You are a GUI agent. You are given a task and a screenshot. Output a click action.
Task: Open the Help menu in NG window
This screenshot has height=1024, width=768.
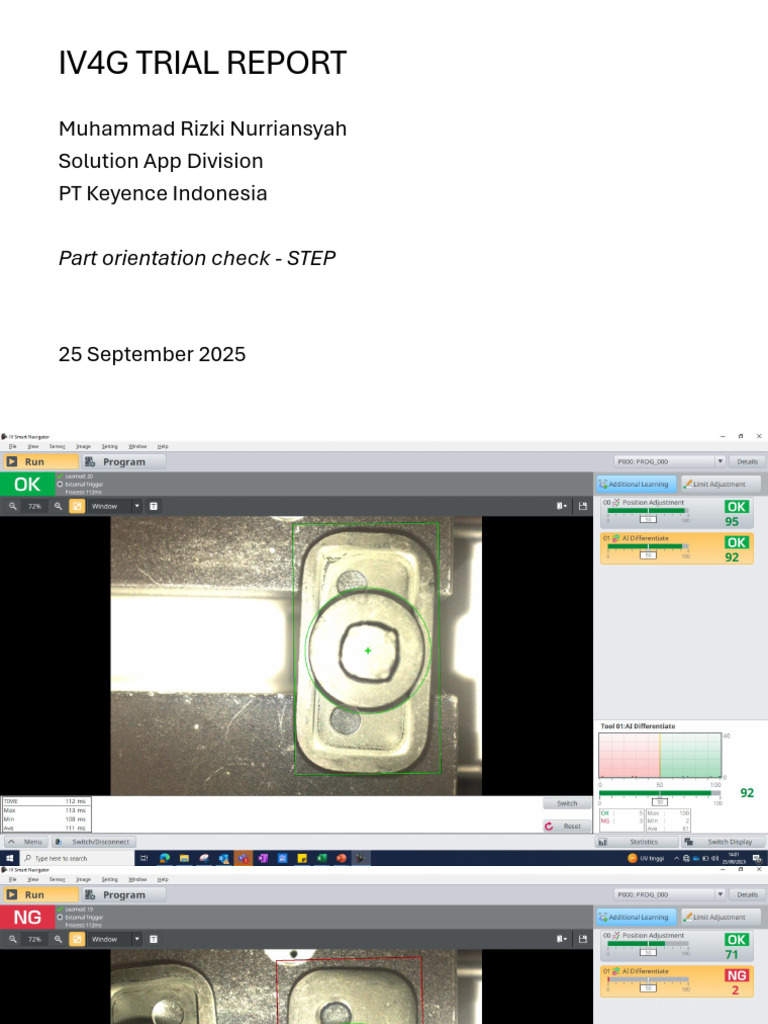(x=163, y=880)
